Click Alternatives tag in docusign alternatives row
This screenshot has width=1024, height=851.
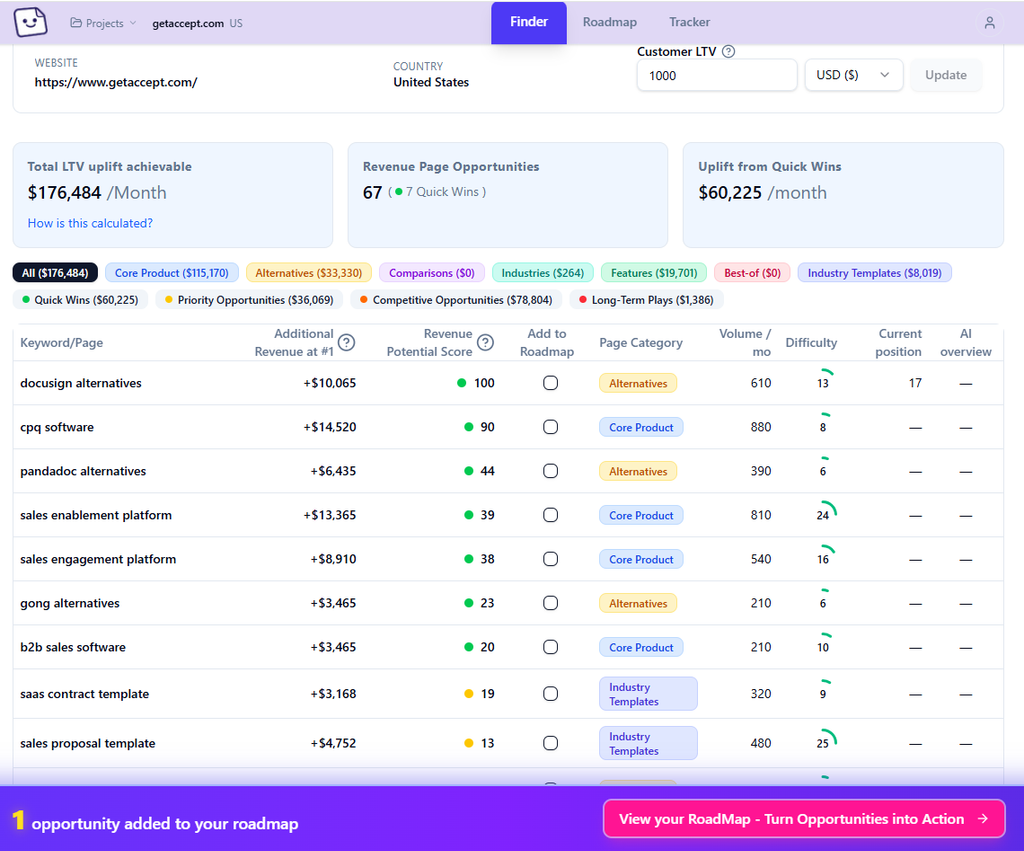click(x=638, y=383)
